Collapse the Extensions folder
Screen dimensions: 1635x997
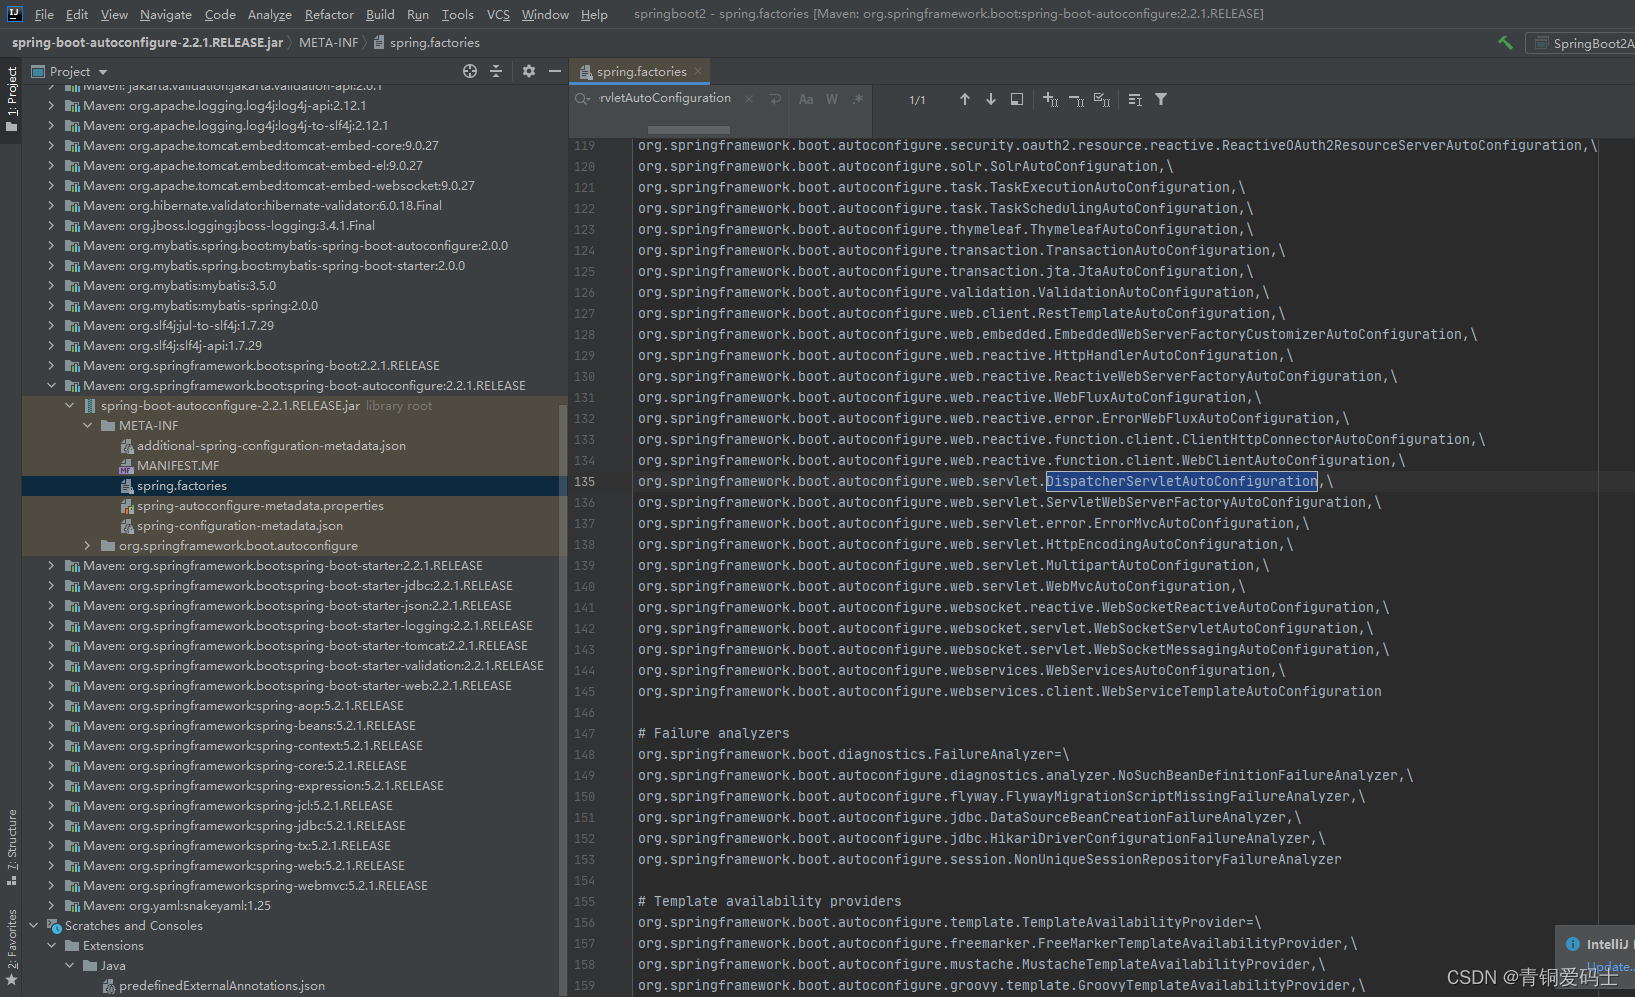coord(51,945)
